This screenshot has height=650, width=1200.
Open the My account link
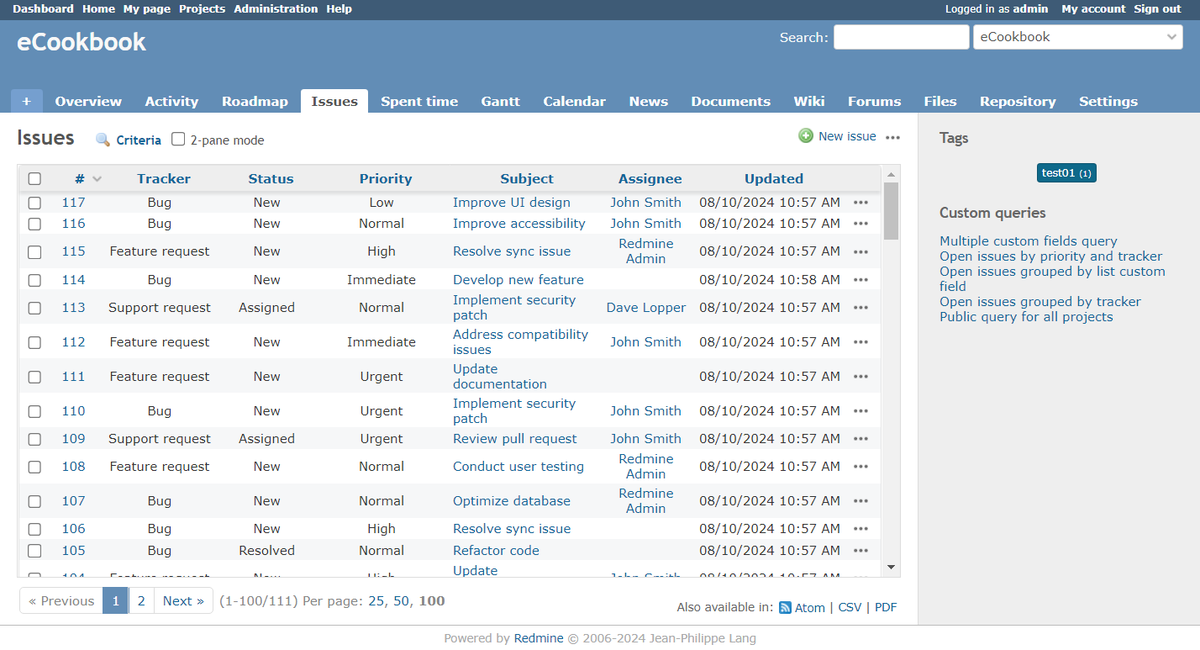tap(1093, 8)
